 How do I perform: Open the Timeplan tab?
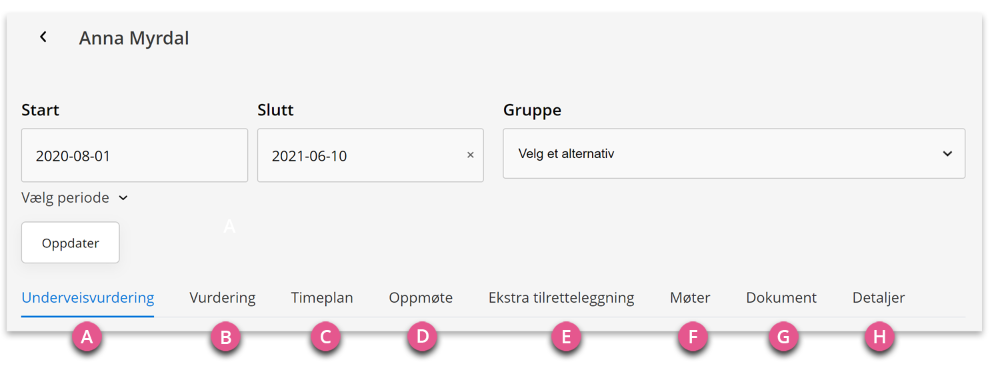(x=322, y=298)
